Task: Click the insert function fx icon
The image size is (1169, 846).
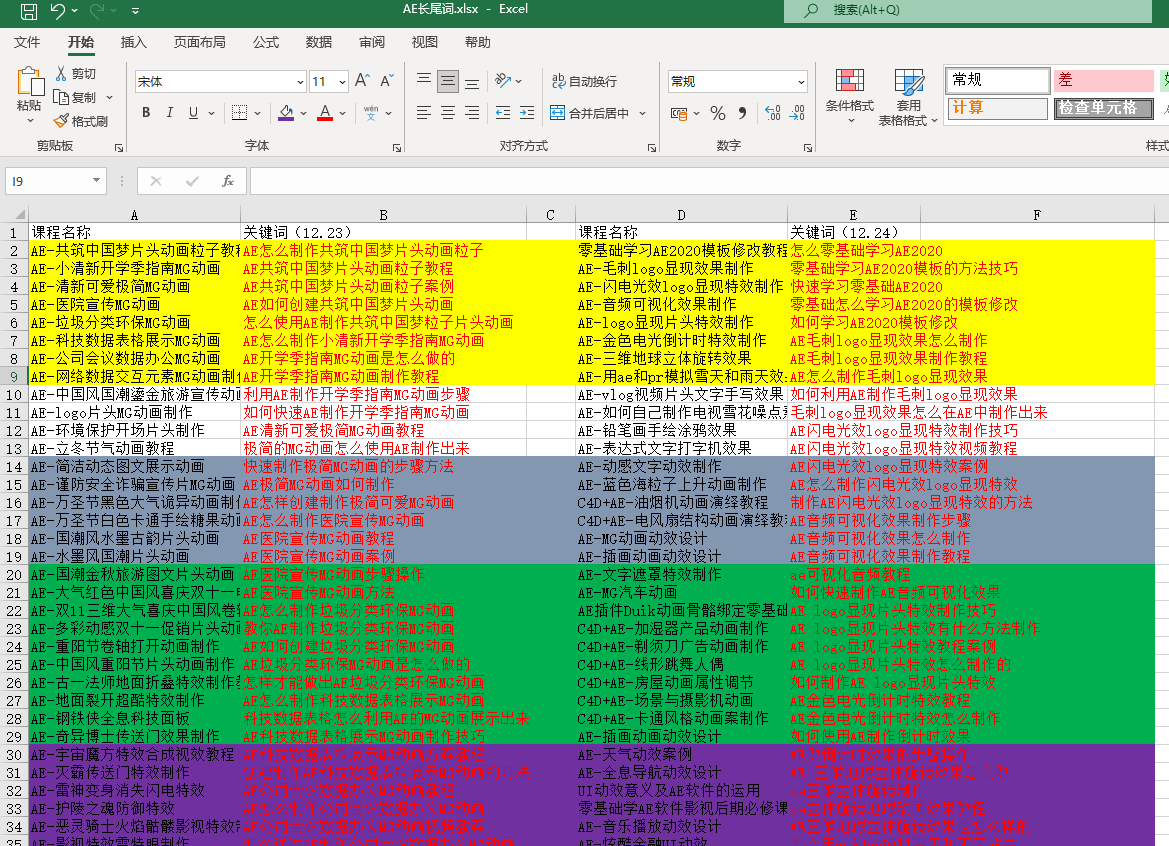Action: tap(228, 180)
